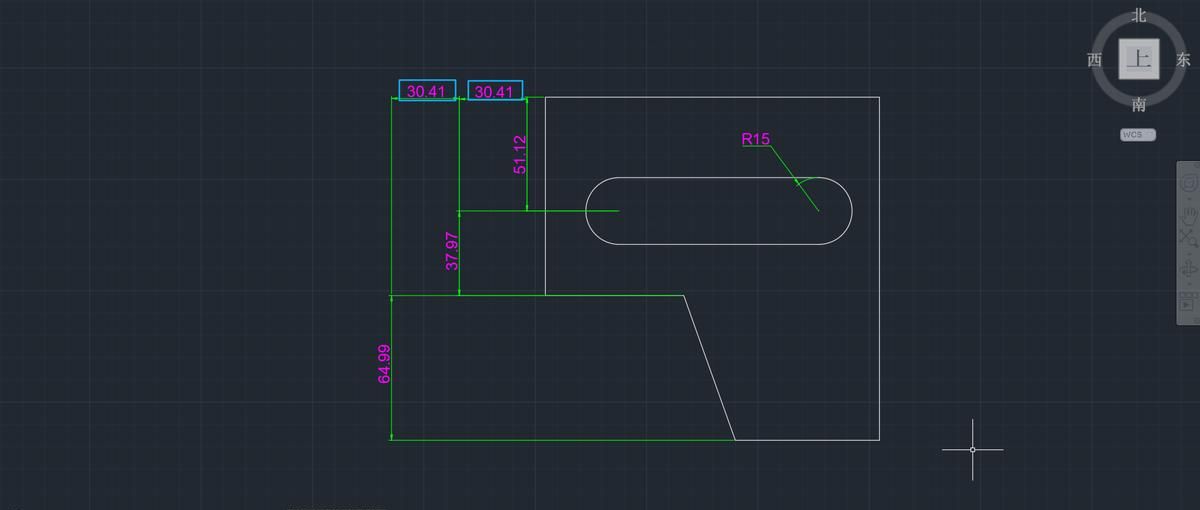1200x510 pixels.
Task: Select the south 南 compass direction
Action: pyautogui.click(x=1139, y=104)
